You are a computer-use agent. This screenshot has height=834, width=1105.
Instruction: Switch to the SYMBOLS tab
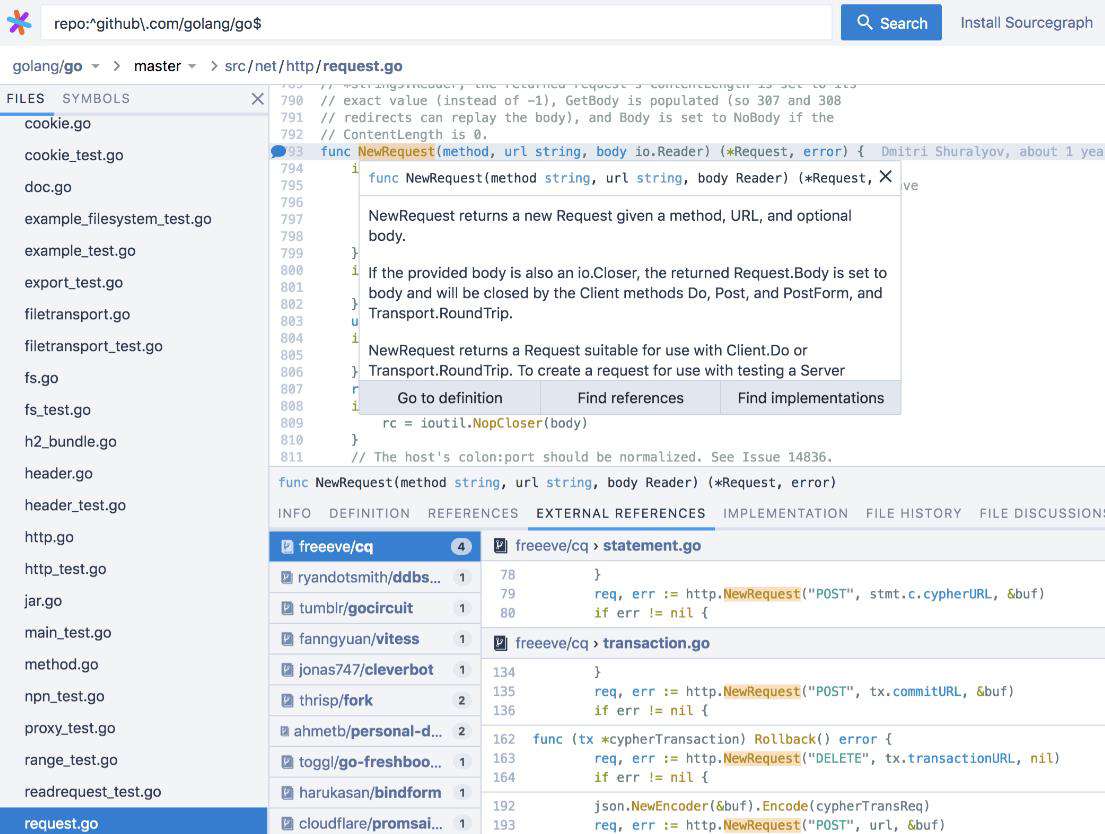96,99
